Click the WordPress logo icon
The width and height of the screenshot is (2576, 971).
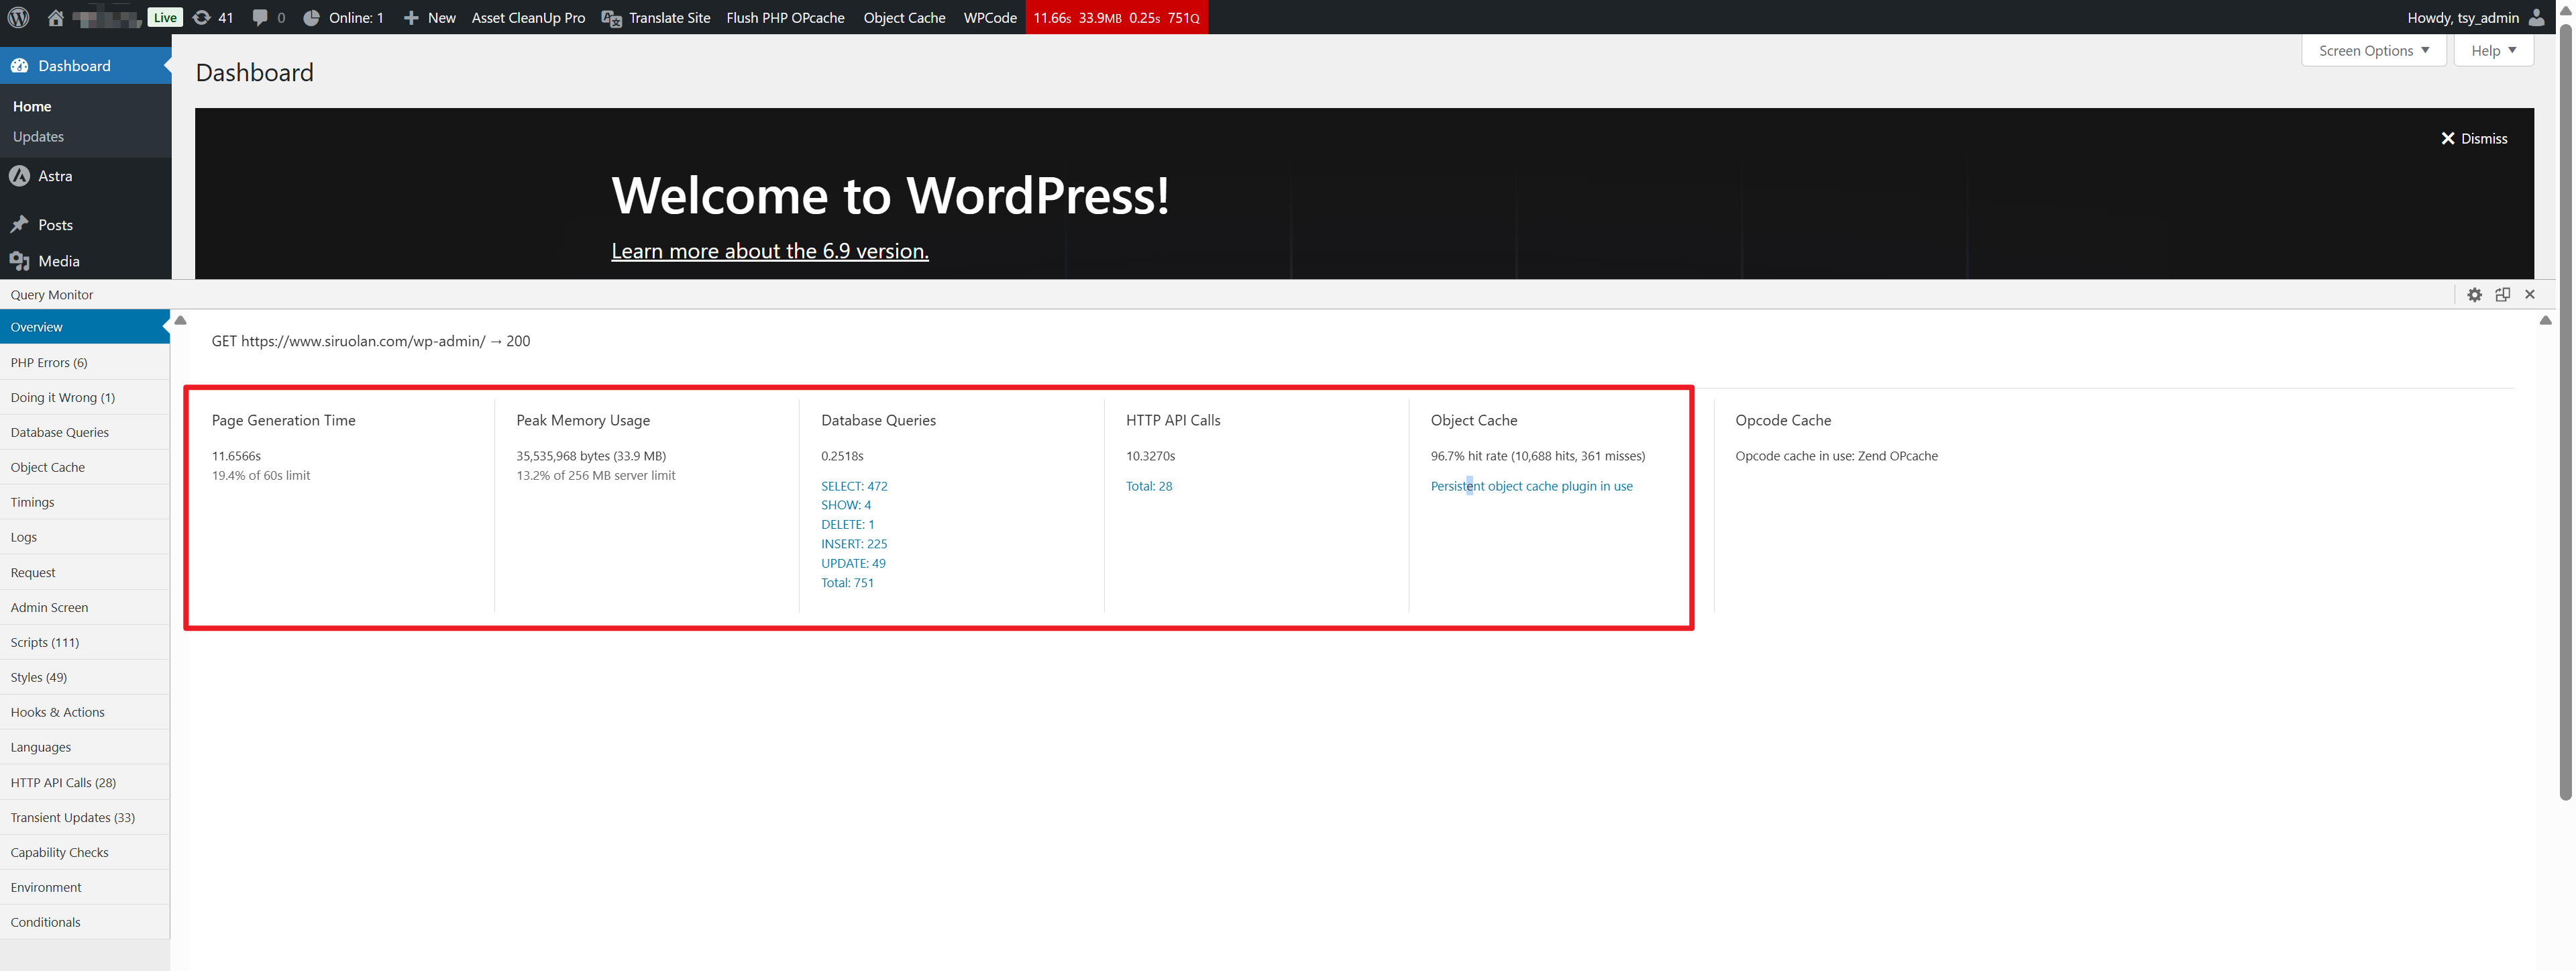[18, 17]
